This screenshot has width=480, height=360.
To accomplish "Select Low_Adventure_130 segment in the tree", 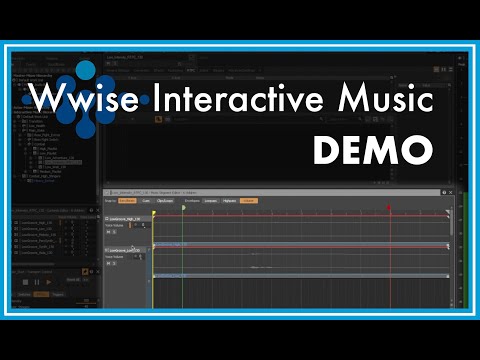I will click(x=59, y=158).
